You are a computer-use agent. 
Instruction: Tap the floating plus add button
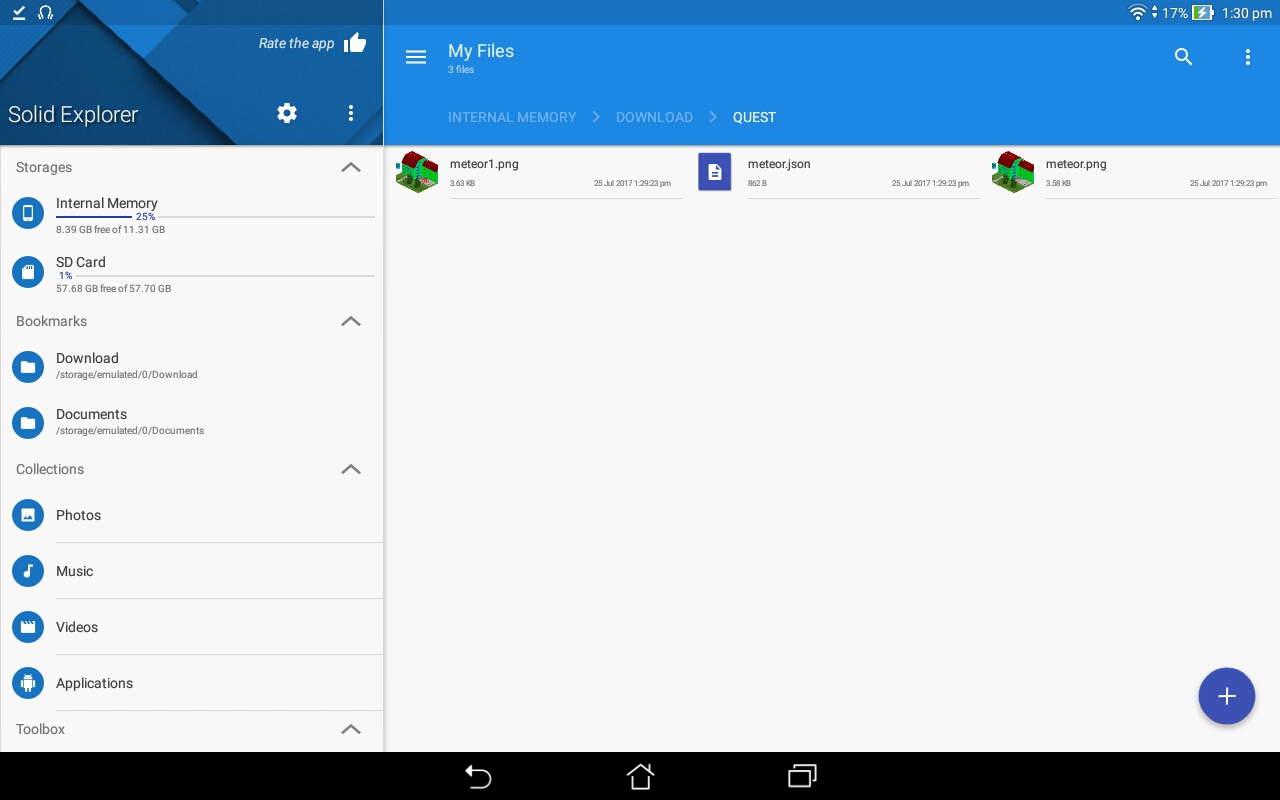click(x=1227, y=696)
